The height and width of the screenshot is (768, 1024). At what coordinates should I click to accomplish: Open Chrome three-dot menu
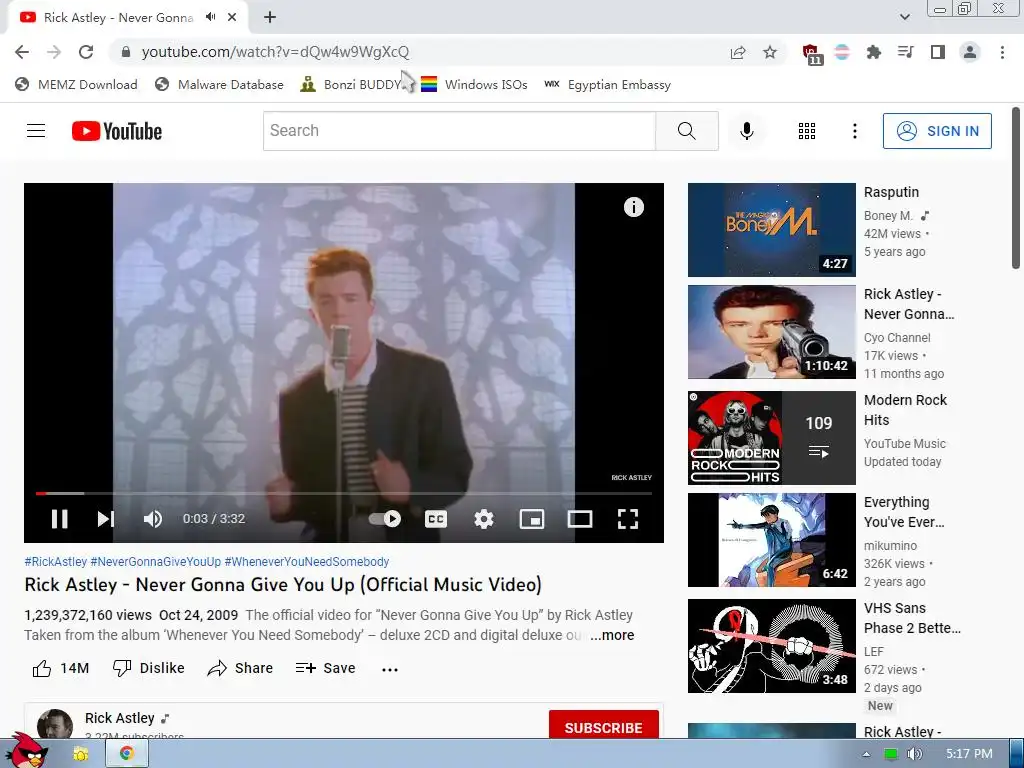[1002, 52]
